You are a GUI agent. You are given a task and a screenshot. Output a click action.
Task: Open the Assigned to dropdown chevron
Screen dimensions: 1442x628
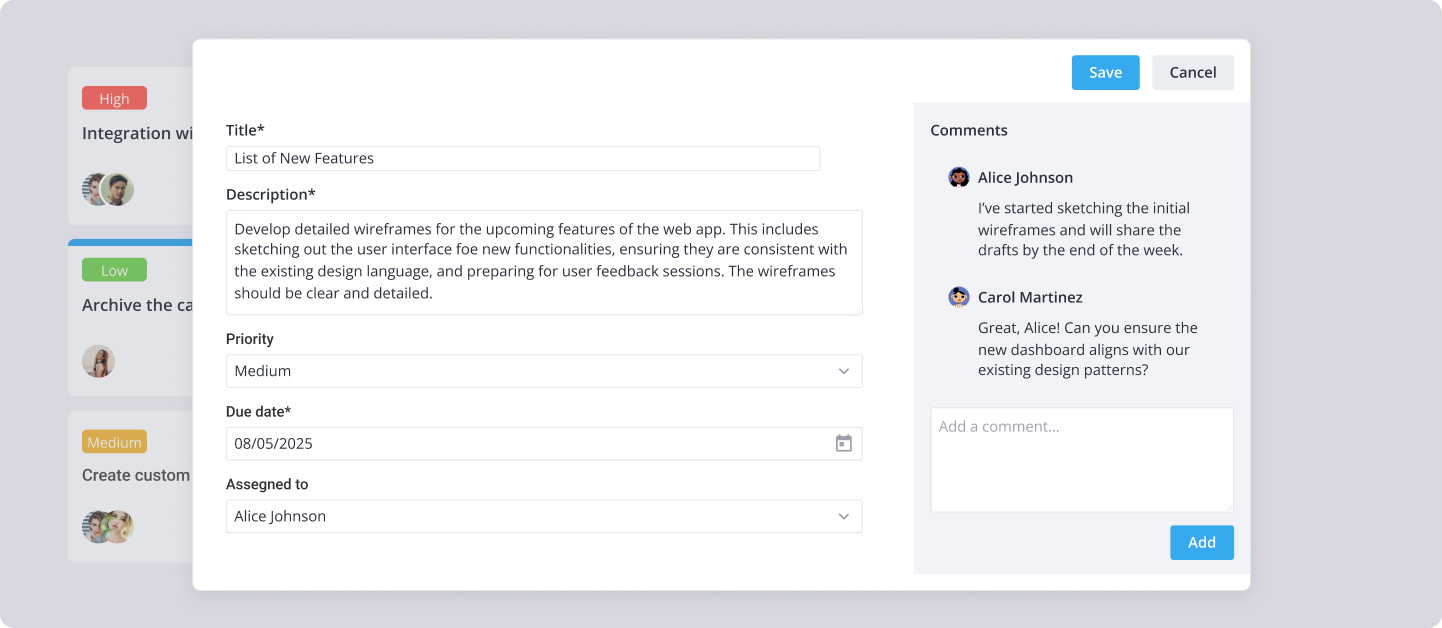843,516
